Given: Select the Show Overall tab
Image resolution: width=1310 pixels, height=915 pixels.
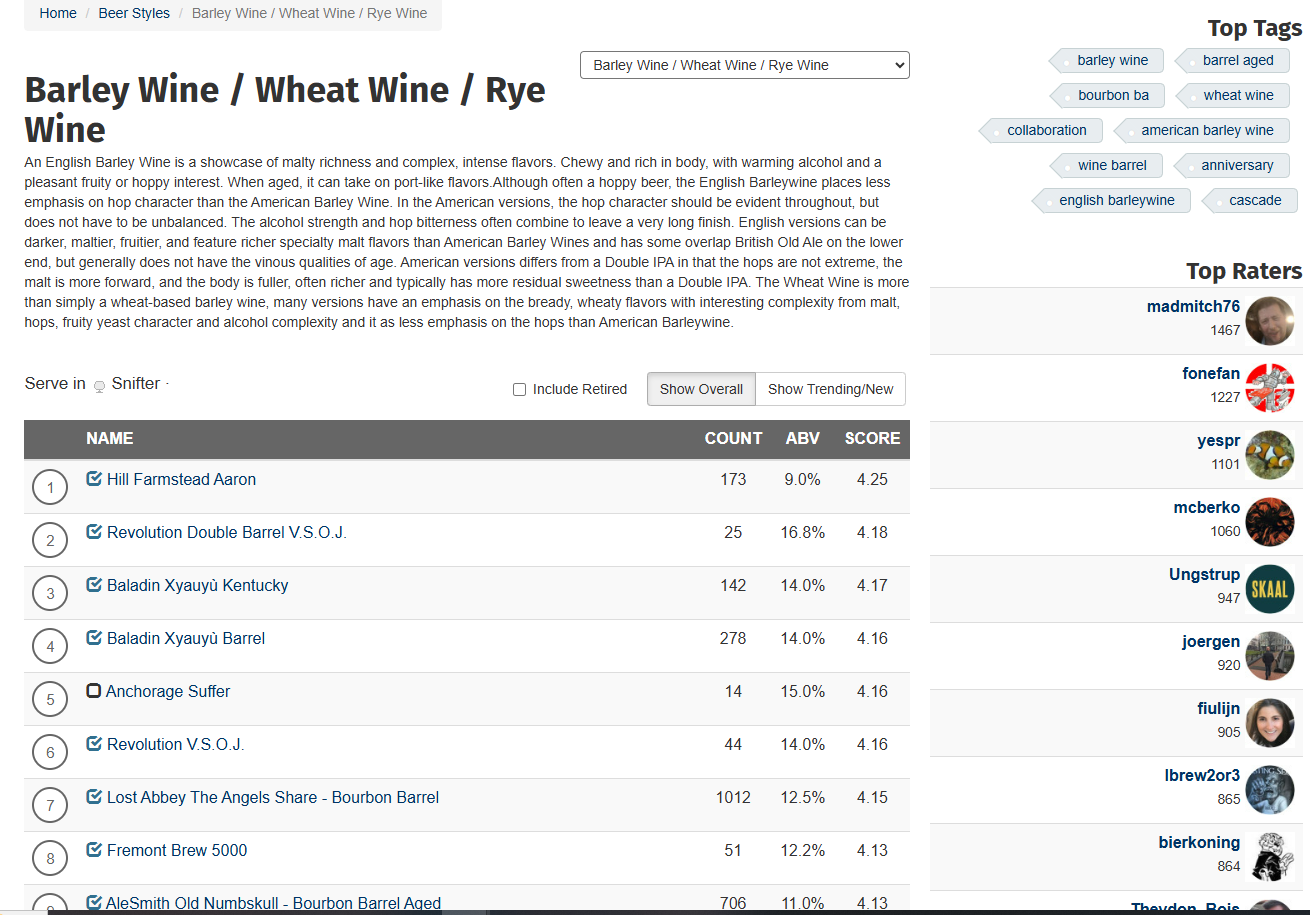Looking at the screenshot, I should pyautogui.click(x=701, y=389).
